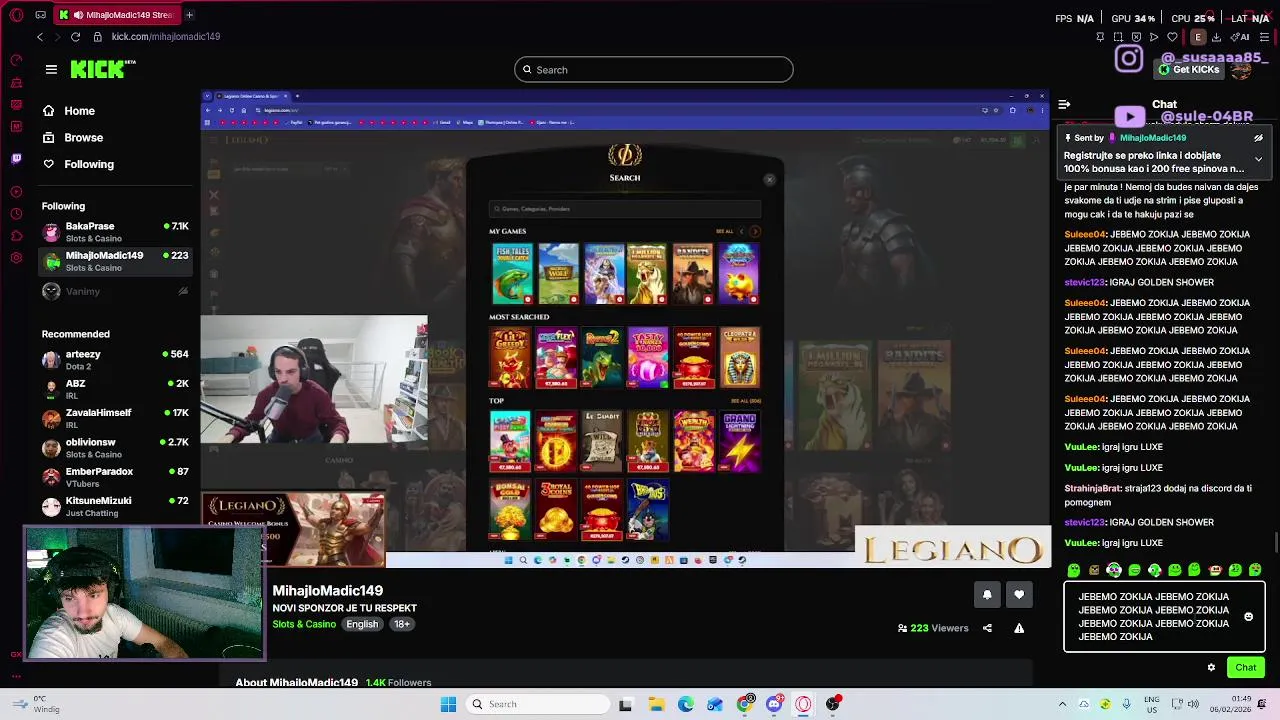This screenshot has height=720, width=1280.
Task: Go back in browser history
Action: point(39,36)
